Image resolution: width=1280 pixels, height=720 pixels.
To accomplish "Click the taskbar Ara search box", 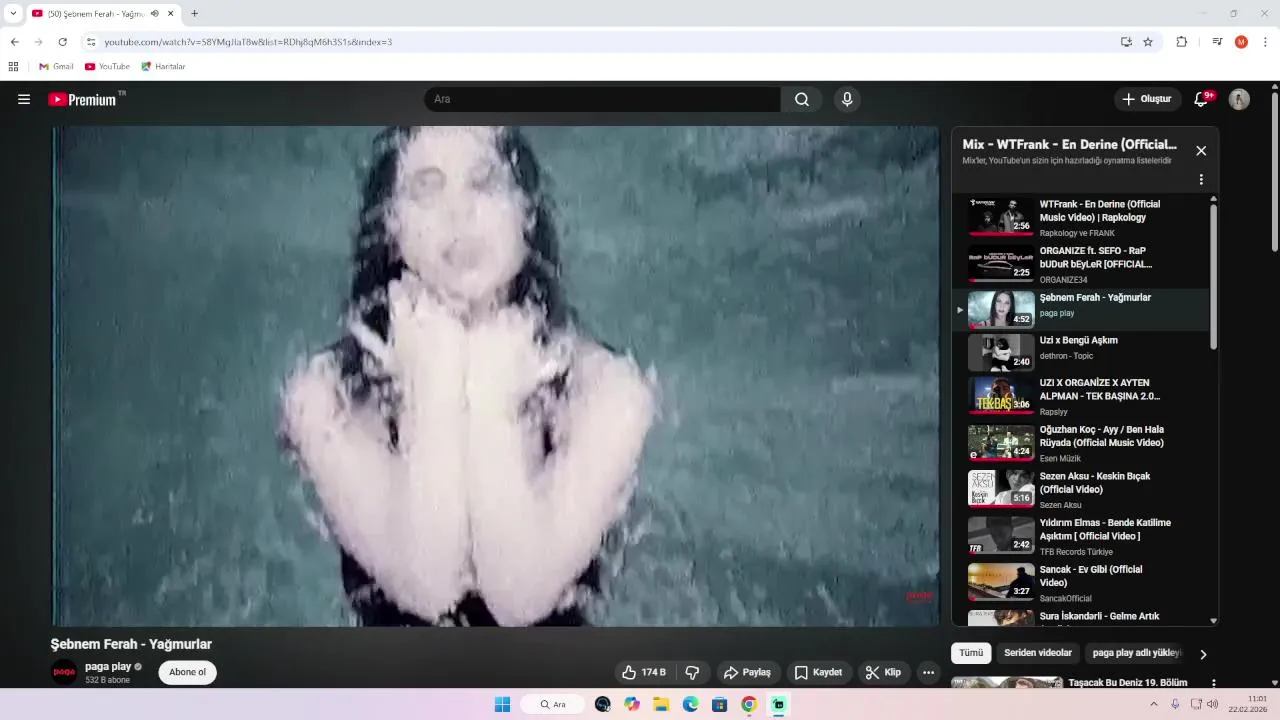I will (553, 704).
